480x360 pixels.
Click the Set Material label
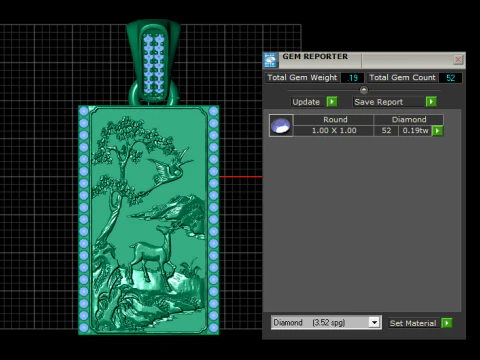413,323
